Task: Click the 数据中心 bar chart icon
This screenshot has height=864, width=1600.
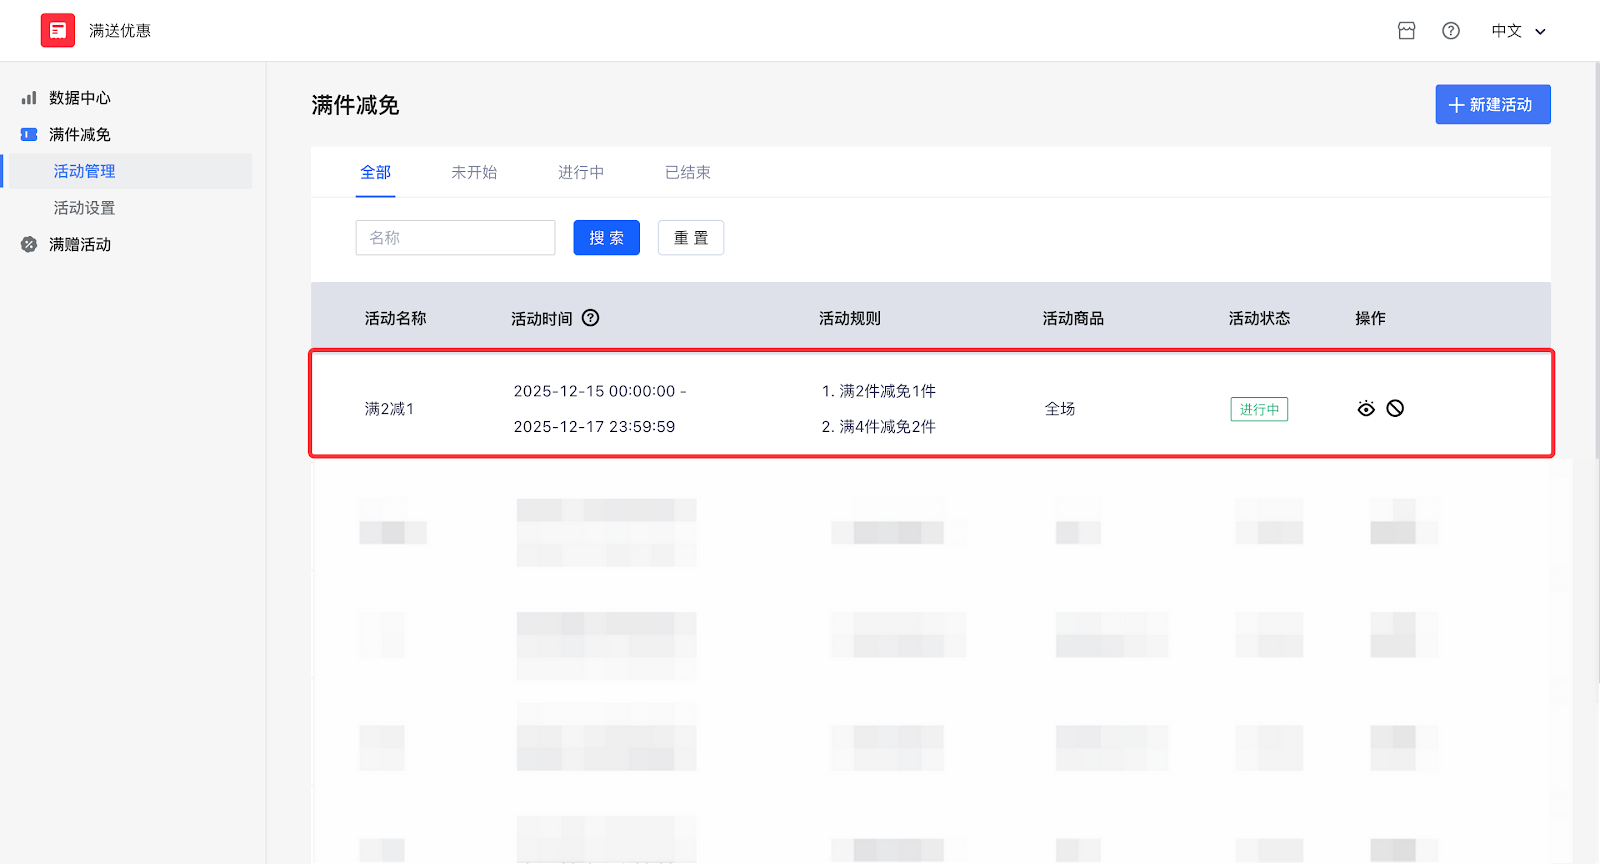Action: pyautogui.click(x=29, y=98)
